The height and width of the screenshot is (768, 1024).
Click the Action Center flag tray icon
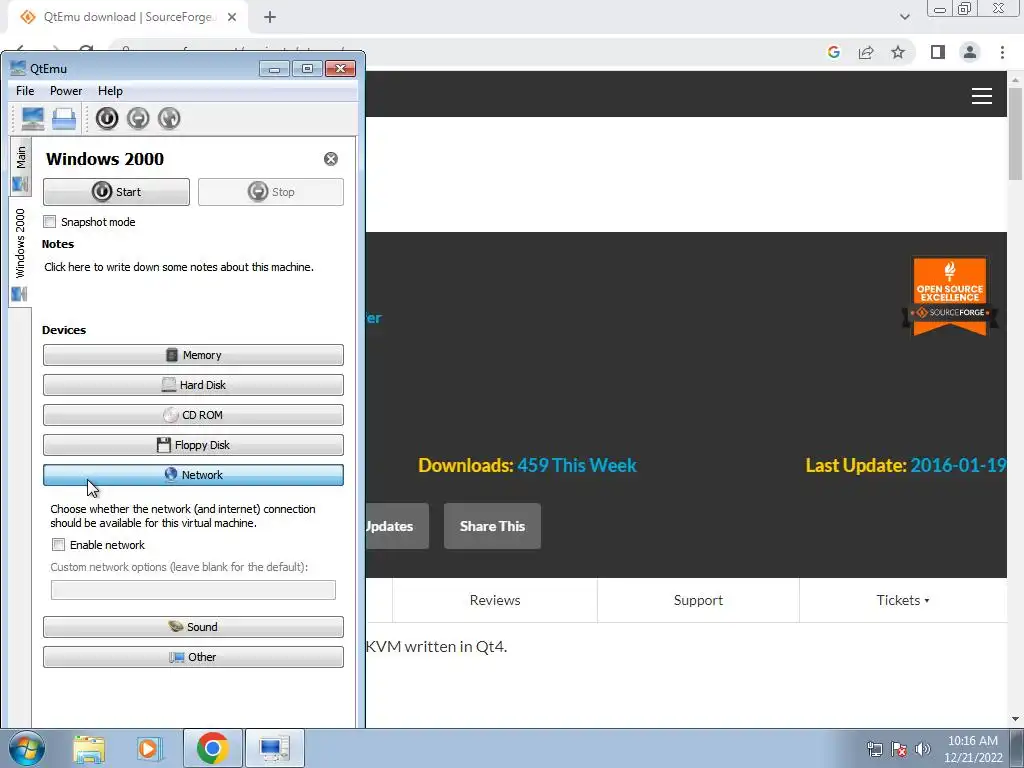(x=899, y=750)
